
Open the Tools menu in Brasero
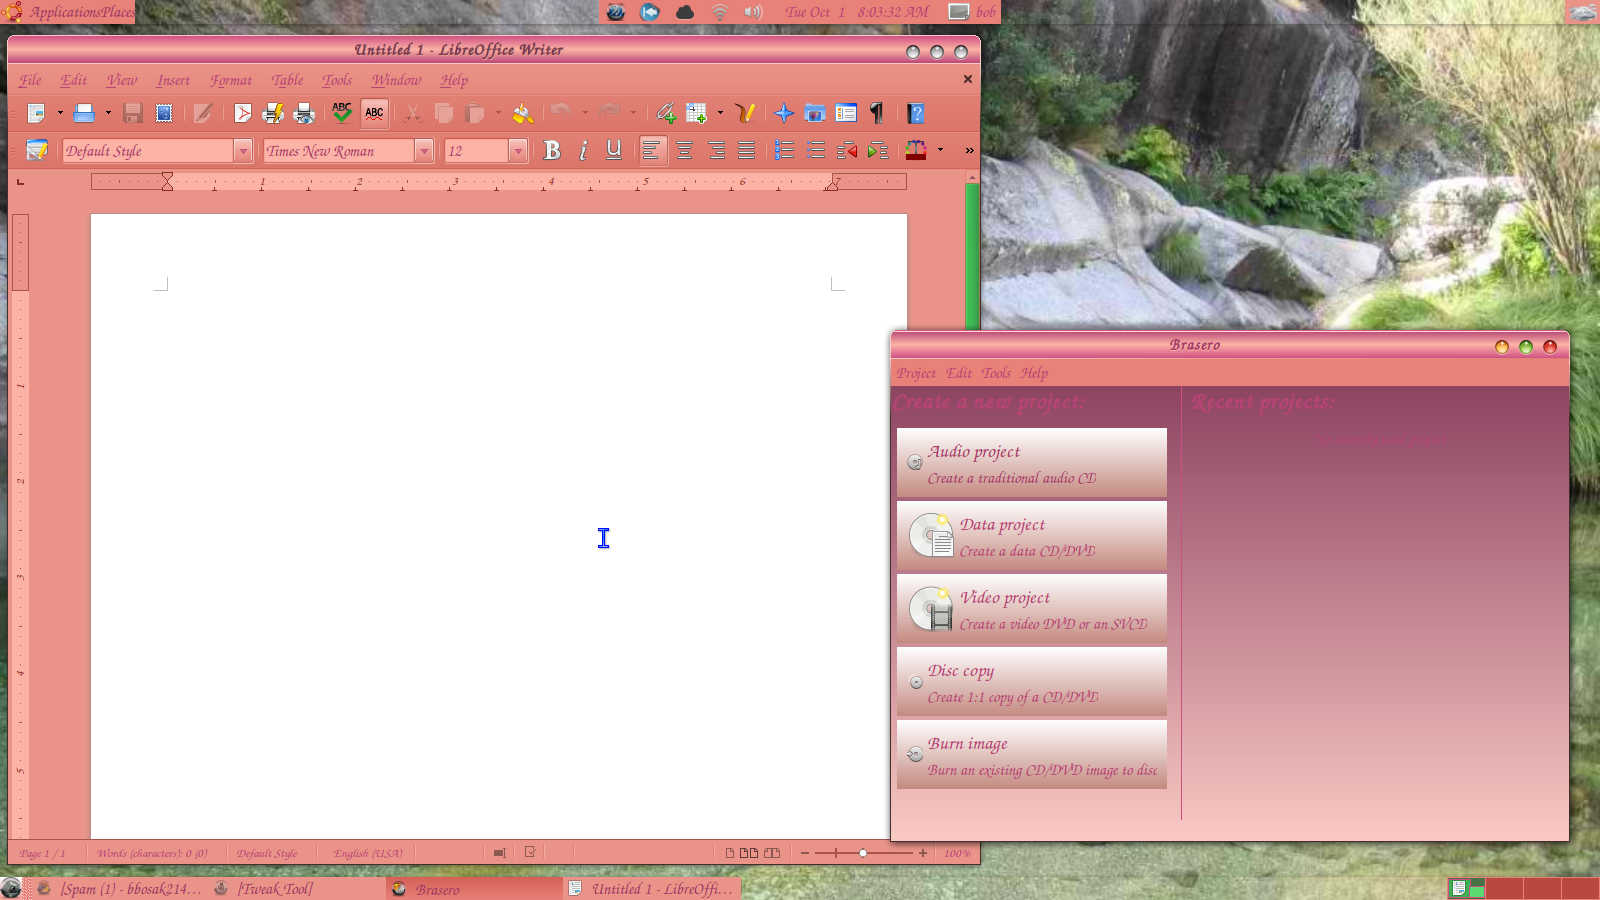(996, 373)
